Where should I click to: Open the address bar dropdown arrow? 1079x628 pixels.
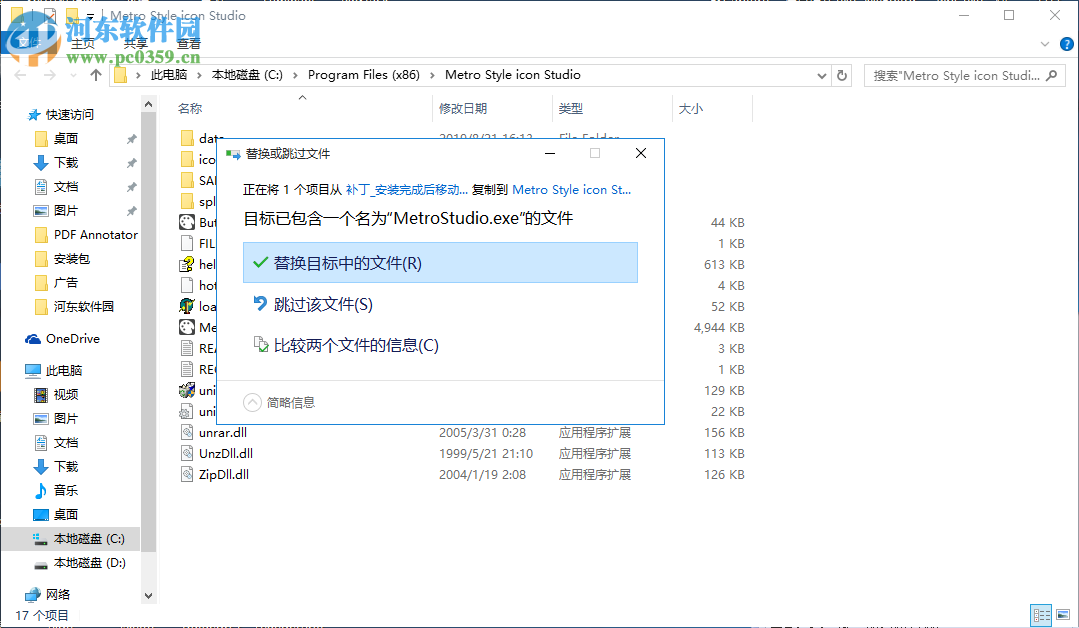click(x=821, y=74)
